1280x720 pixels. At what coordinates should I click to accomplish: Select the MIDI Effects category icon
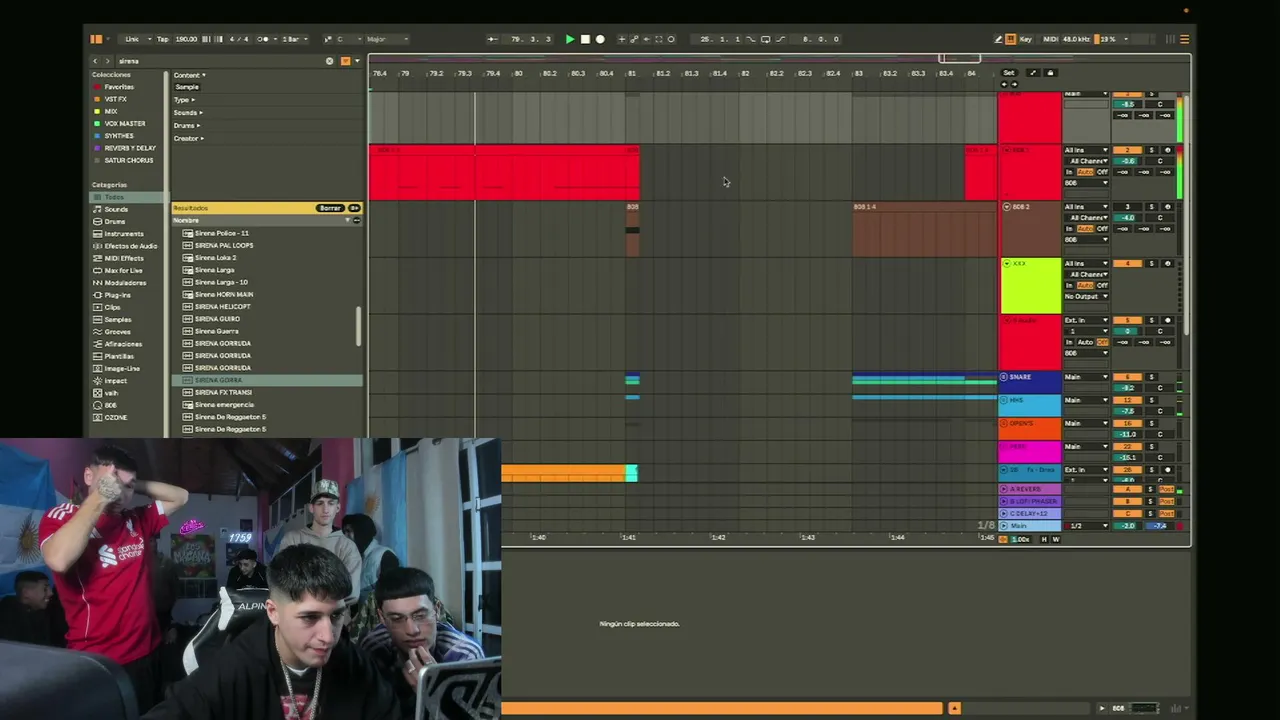click(97, 258)
